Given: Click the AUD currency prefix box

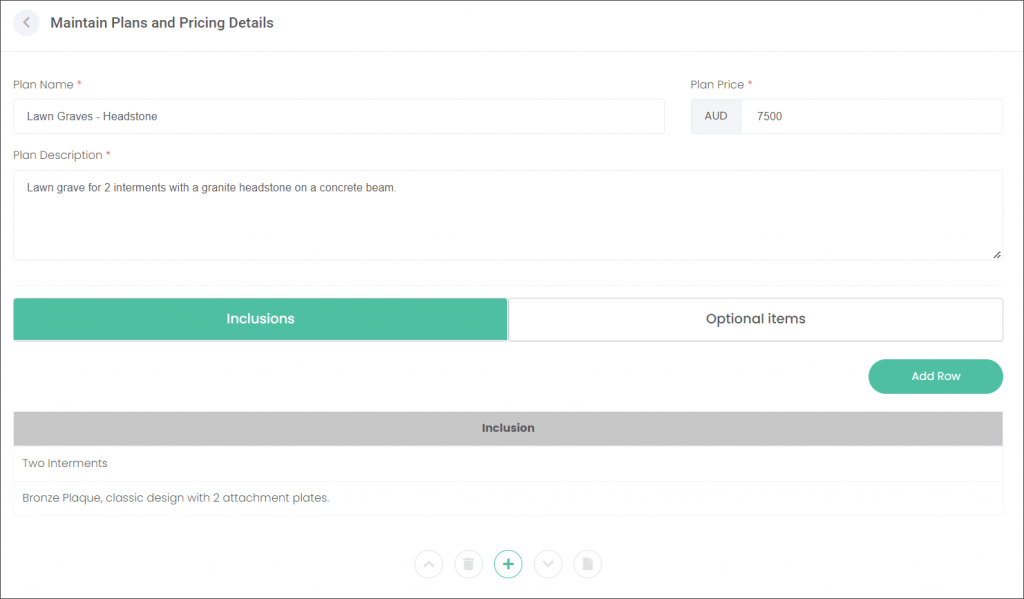Looking at the screenshot, I should 716,116.
